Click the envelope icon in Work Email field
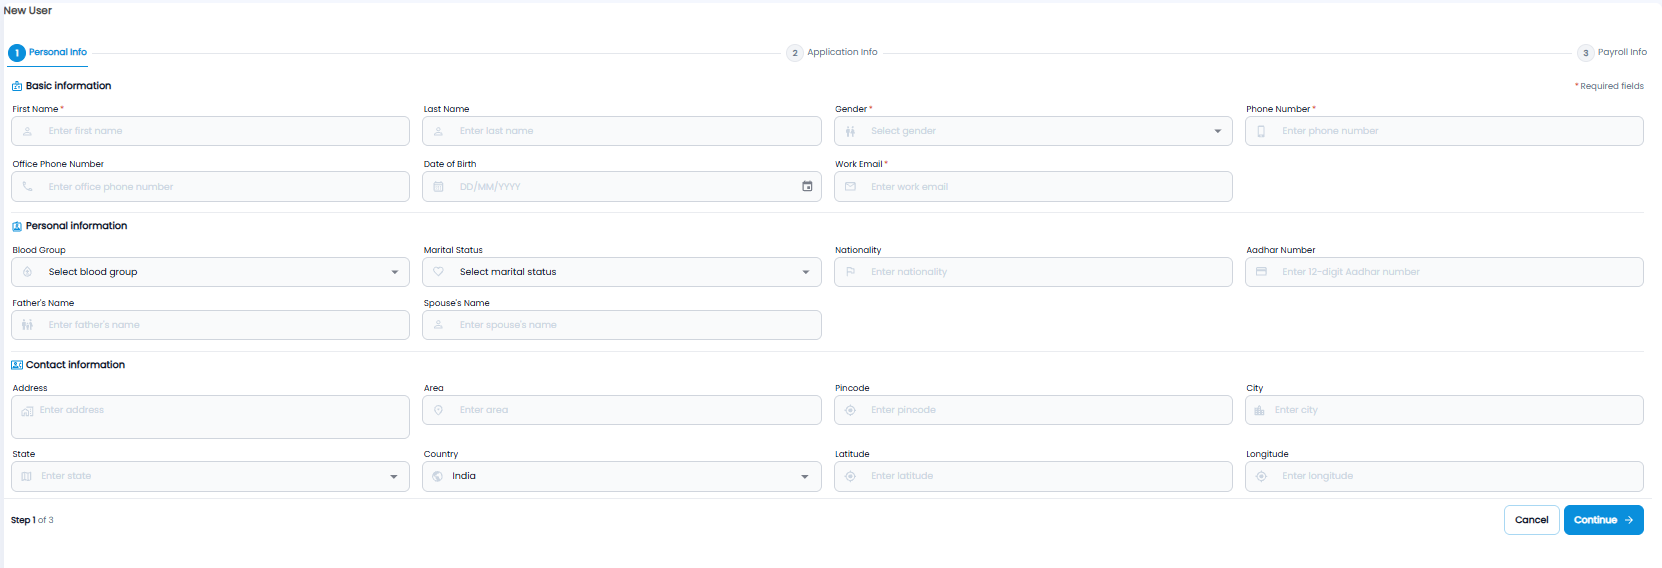 (850, 187)
